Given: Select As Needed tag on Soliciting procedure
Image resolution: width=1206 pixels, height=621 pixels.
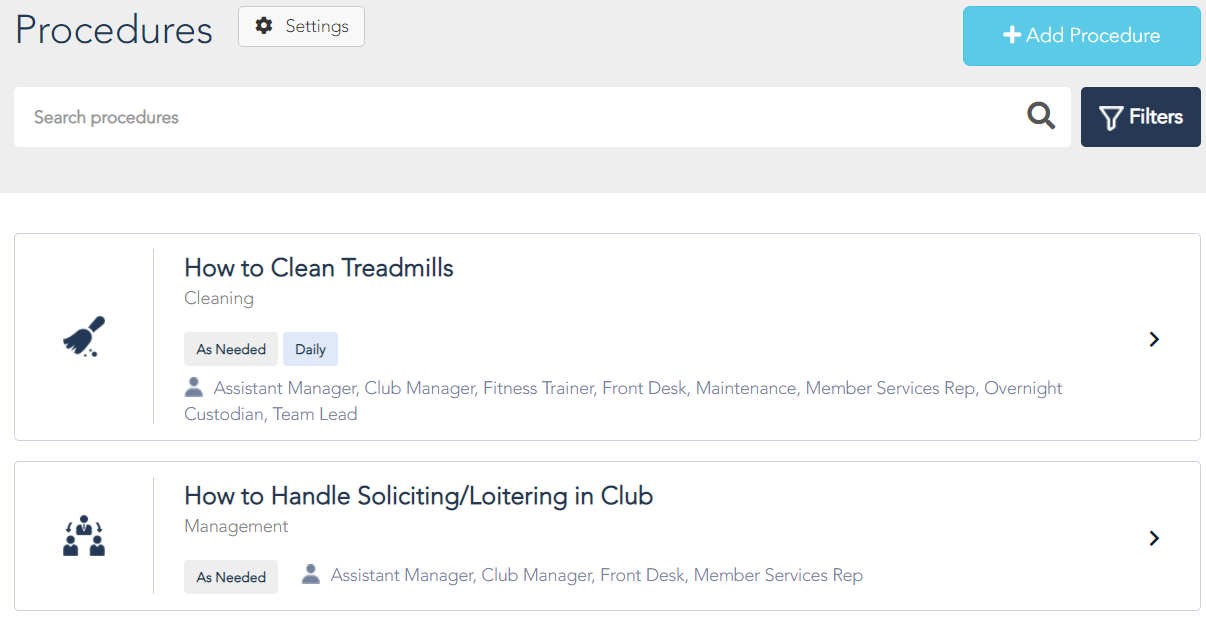Looking at the screenshot, I should (x=231, y=577).
